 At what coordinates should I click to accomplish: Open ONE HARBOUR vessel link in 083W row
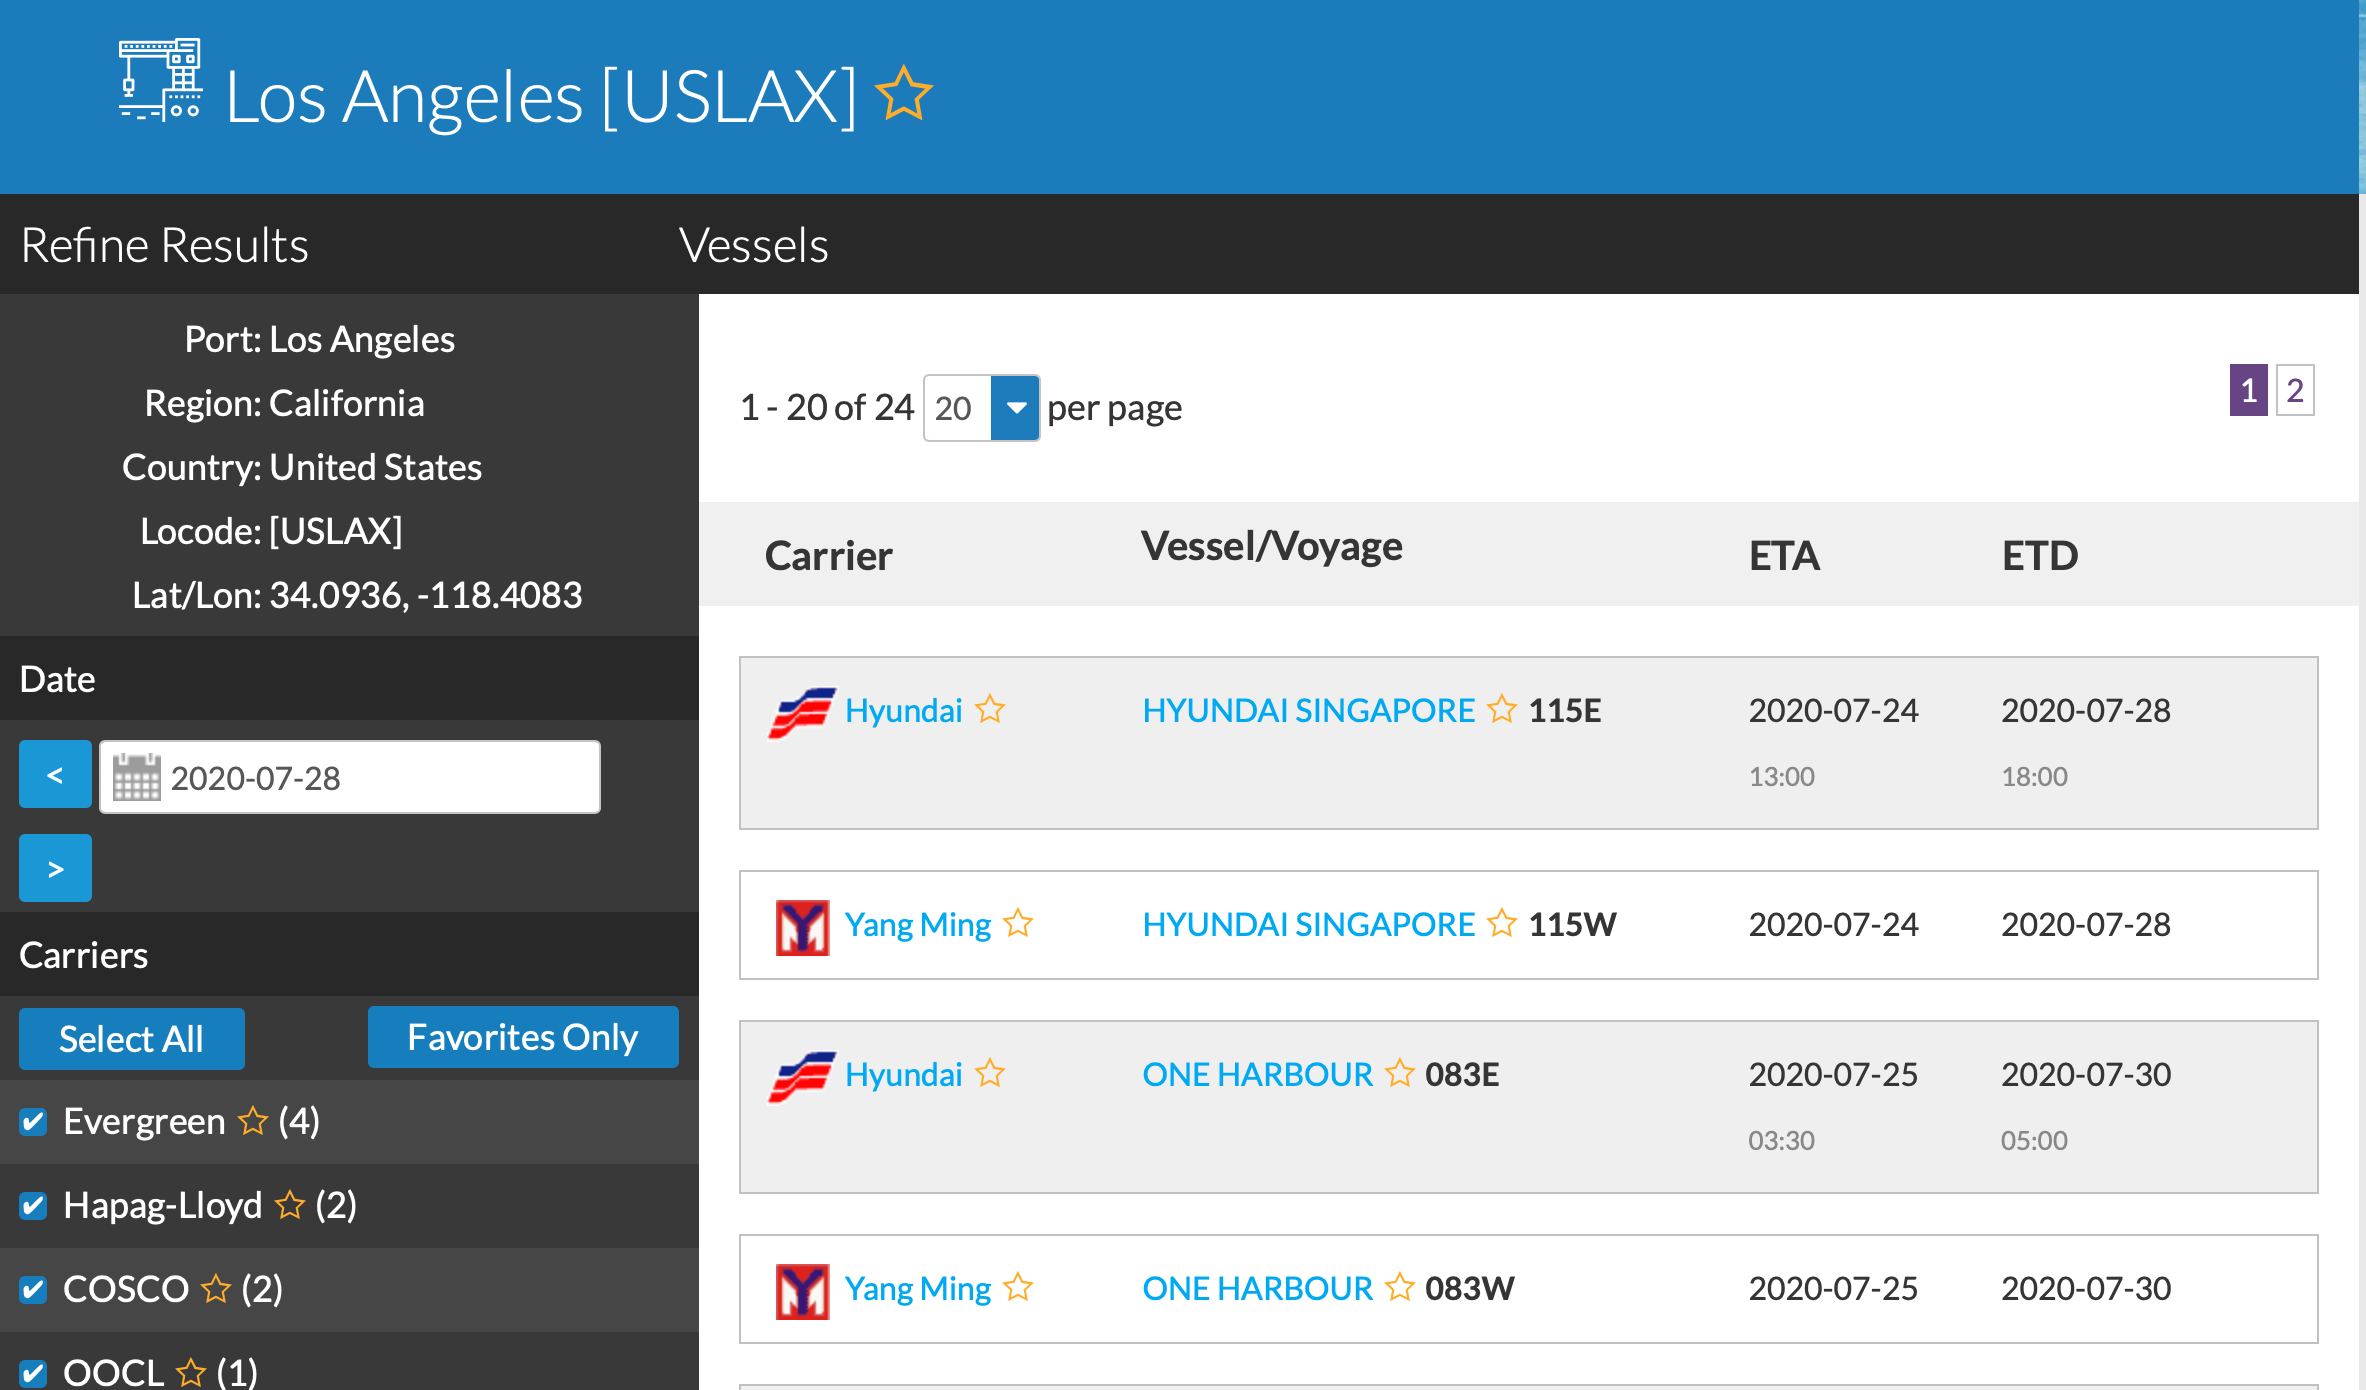[x=1257, y=1288]
